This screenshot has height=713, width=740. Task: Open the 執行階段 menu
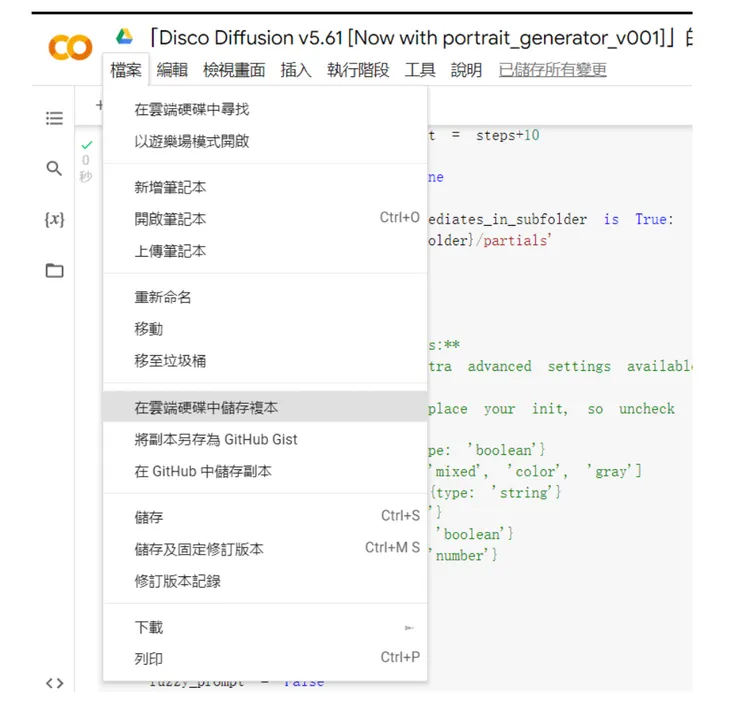point(358,70)
